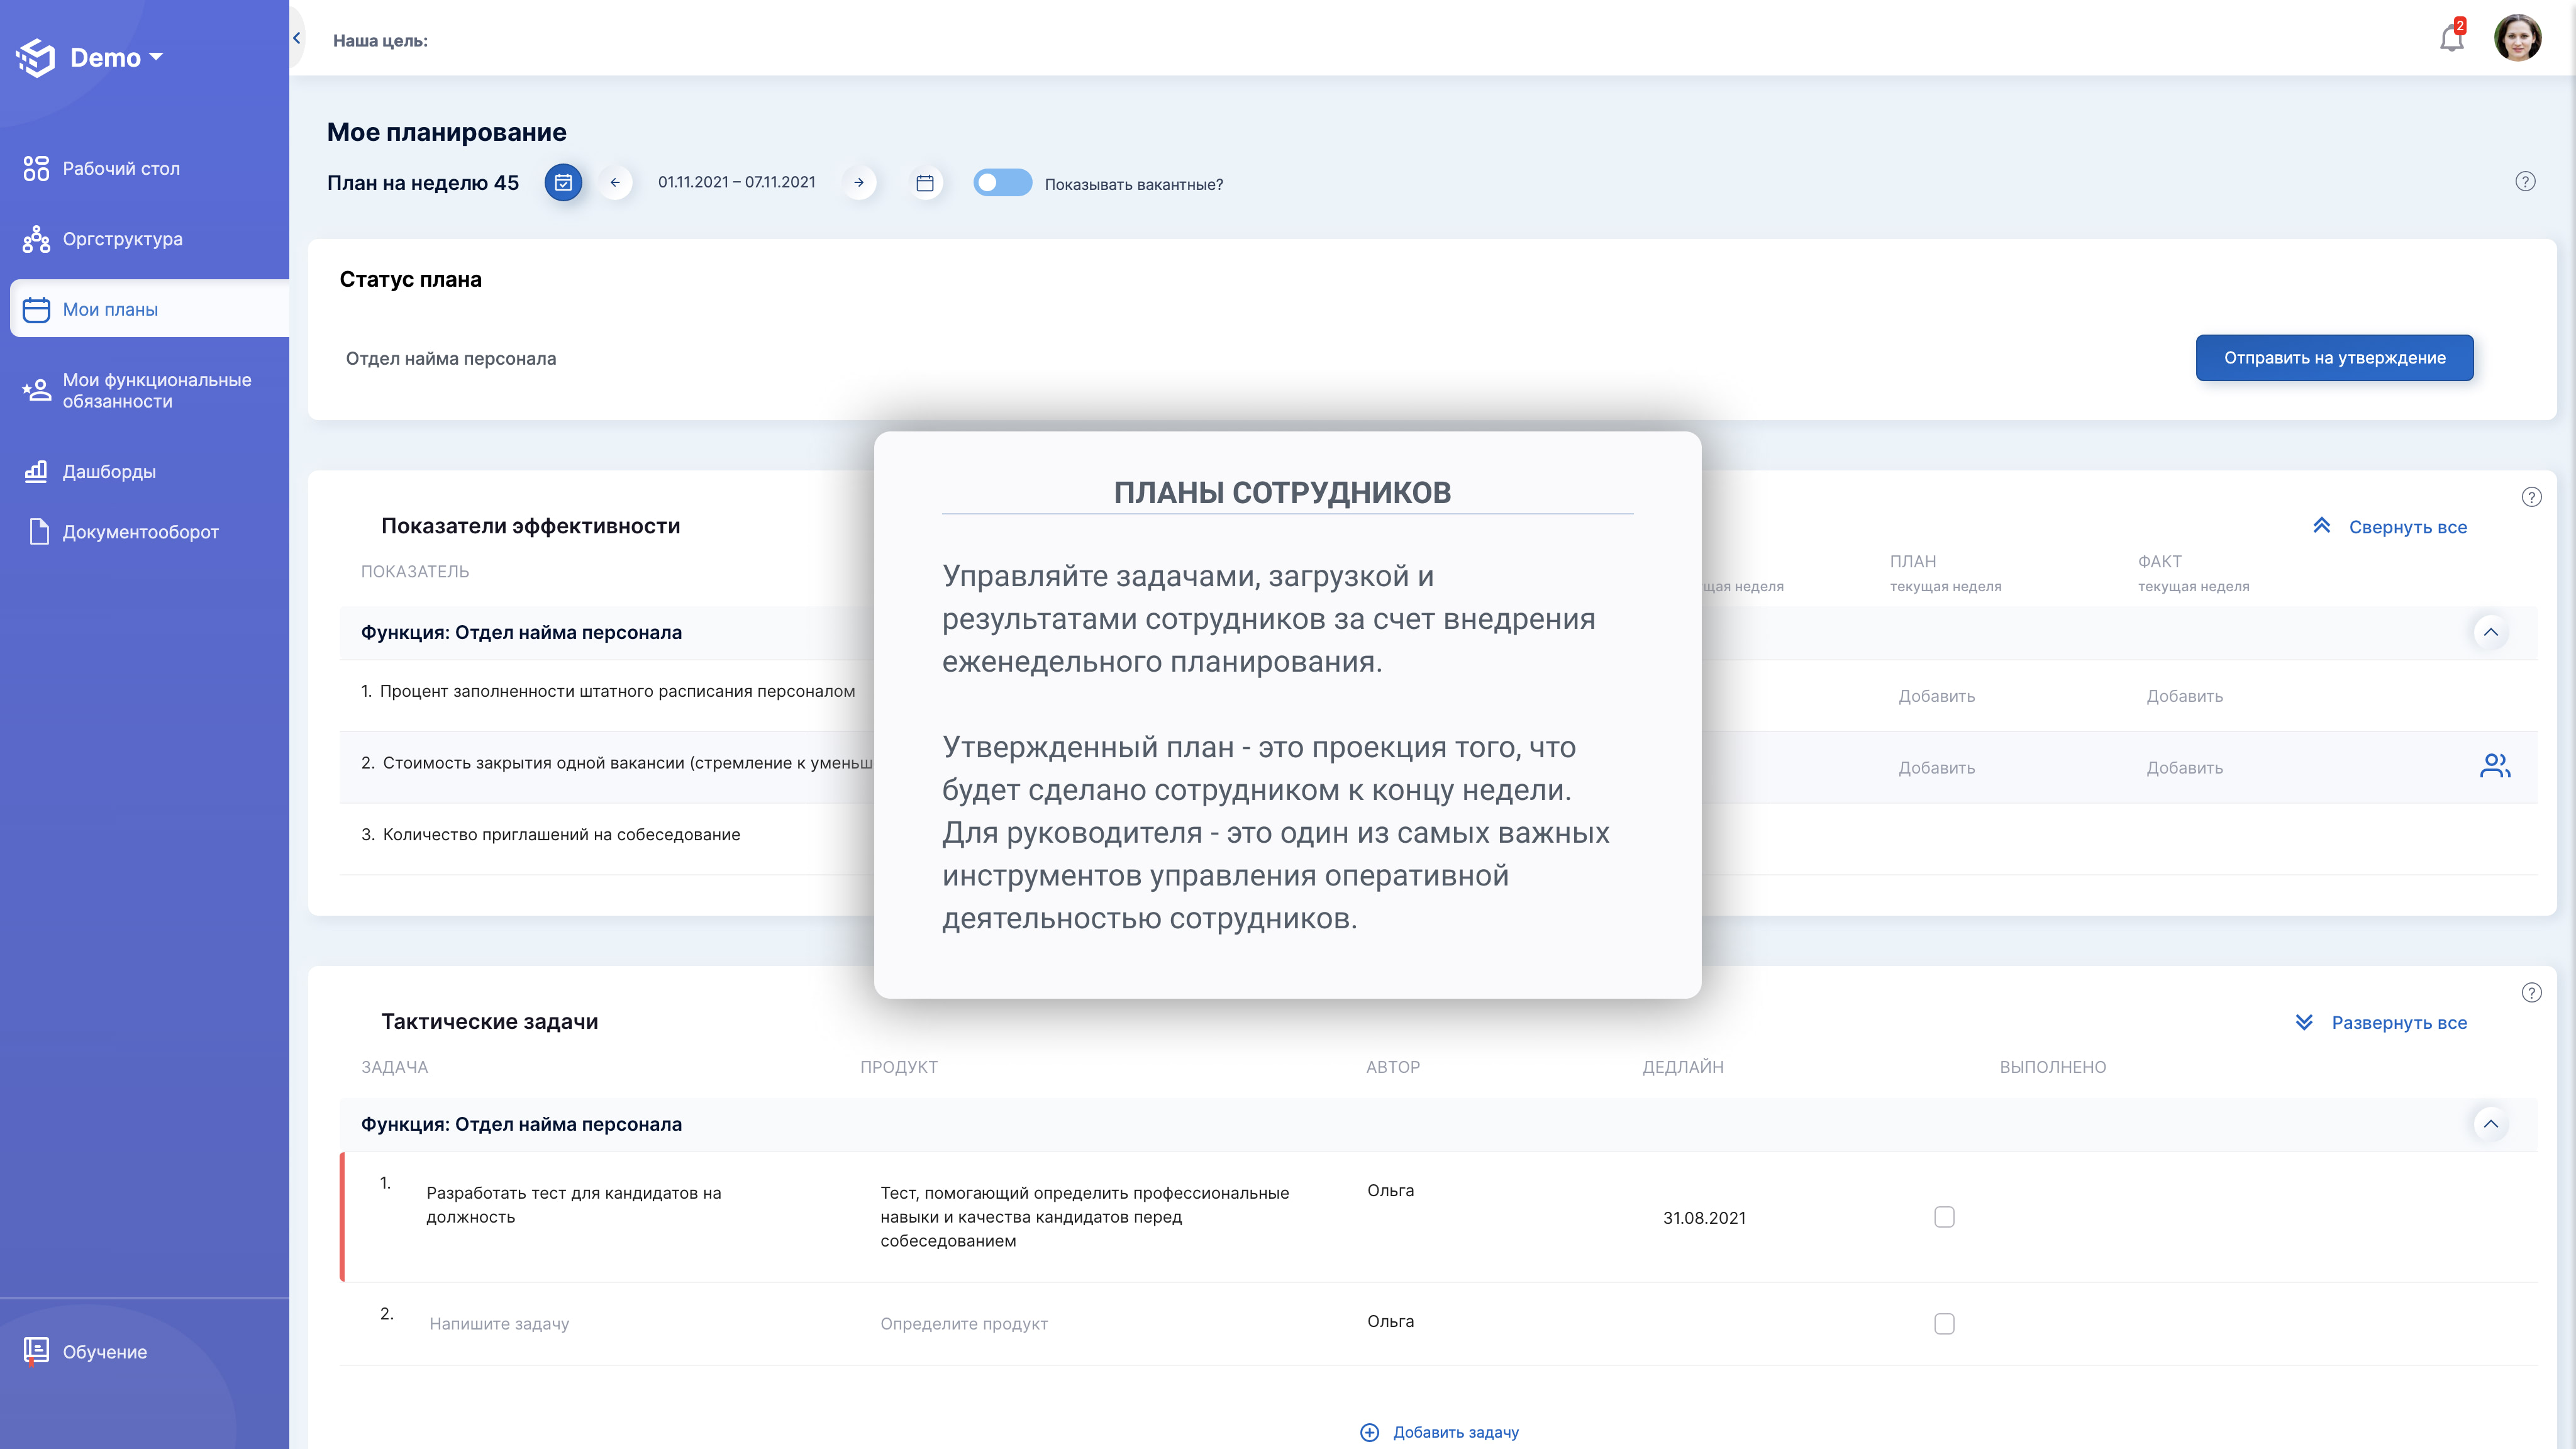Click Функция: Отдел найма персонала in tactical tasks
This screenshot has height=1449, width=2576.
click(x=521, y=1124)
